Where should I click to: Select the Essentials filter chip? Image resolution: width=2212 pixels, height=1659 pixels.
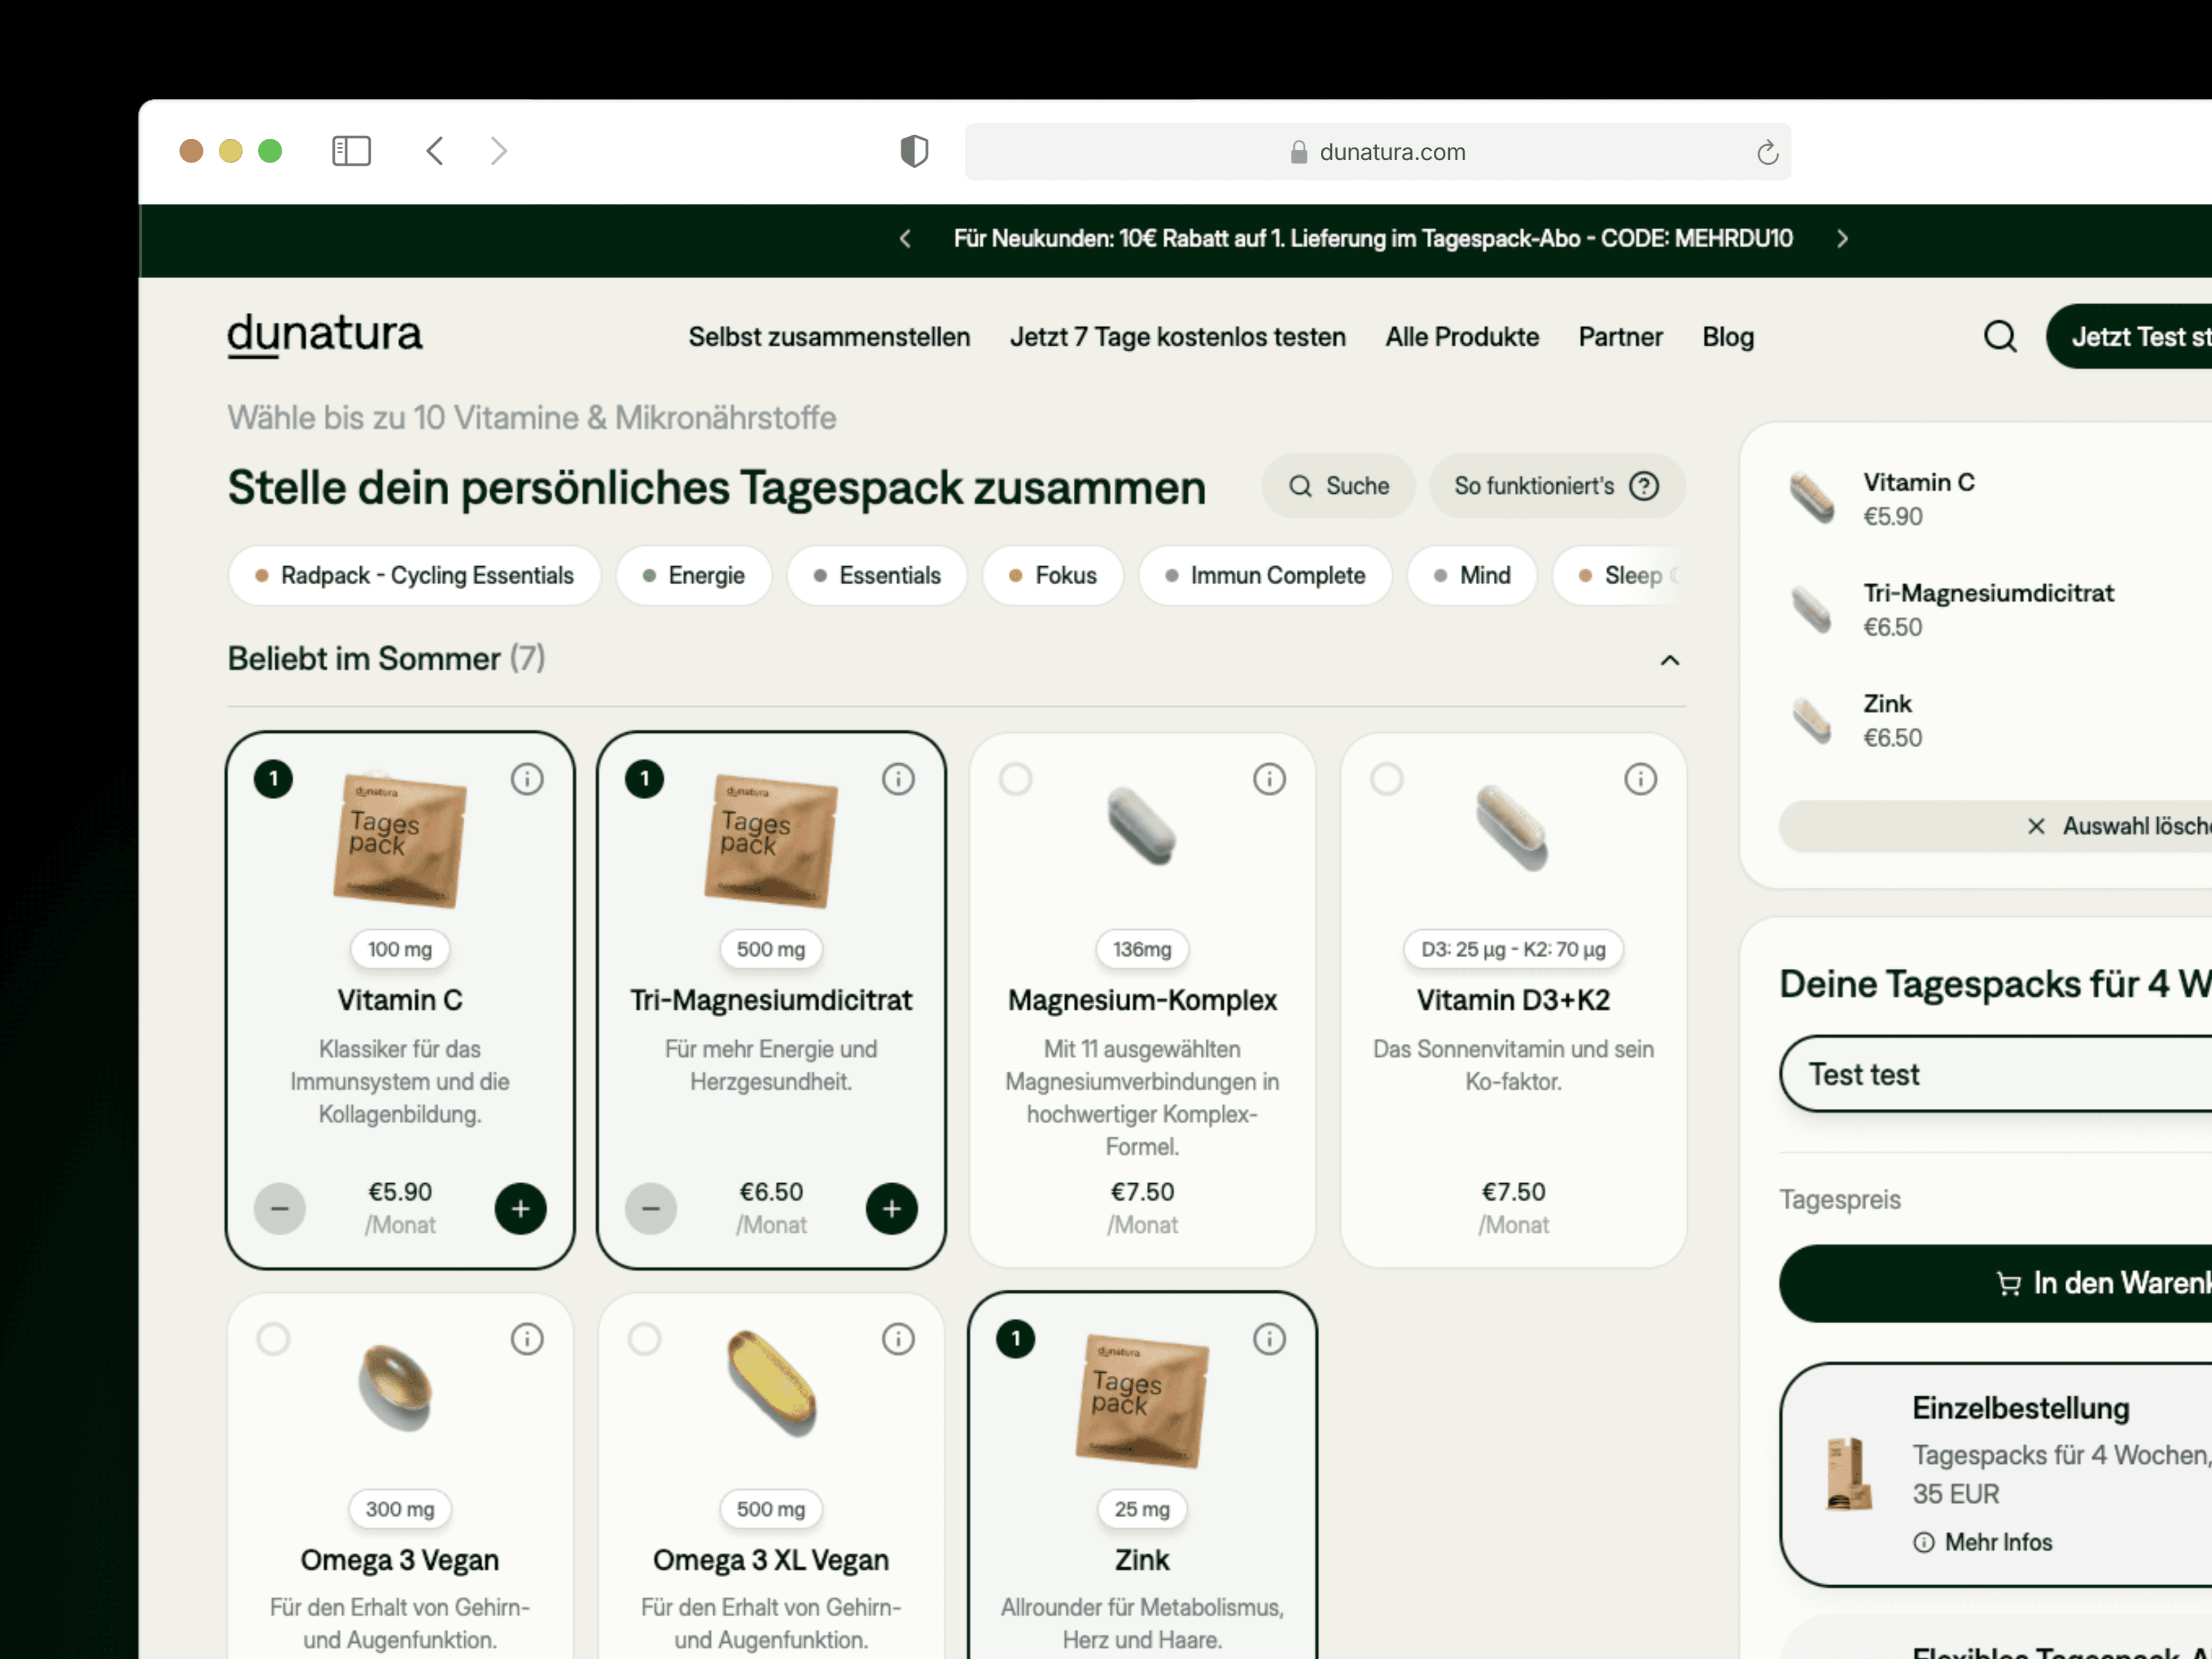pos(877,576)
